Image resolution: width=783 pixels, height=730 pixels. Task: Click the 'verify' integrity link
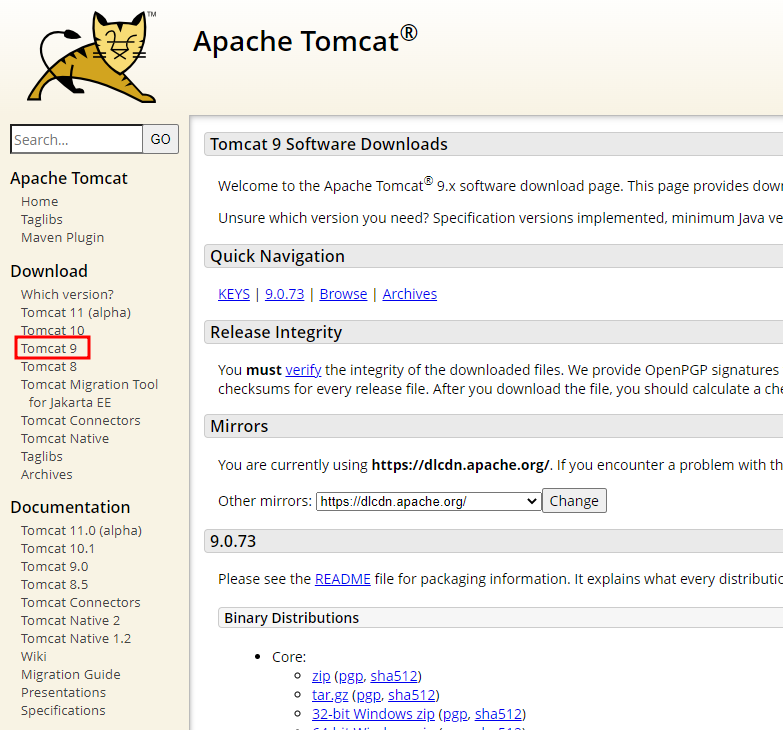click(303, 370)
